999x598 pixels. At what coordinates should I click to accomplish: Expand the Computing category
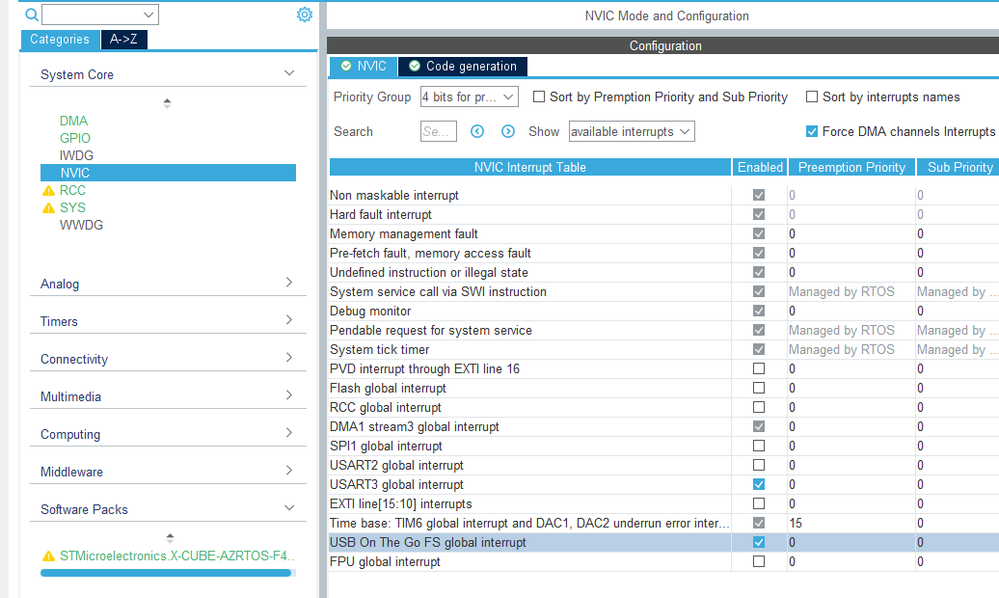coord(289,432)
